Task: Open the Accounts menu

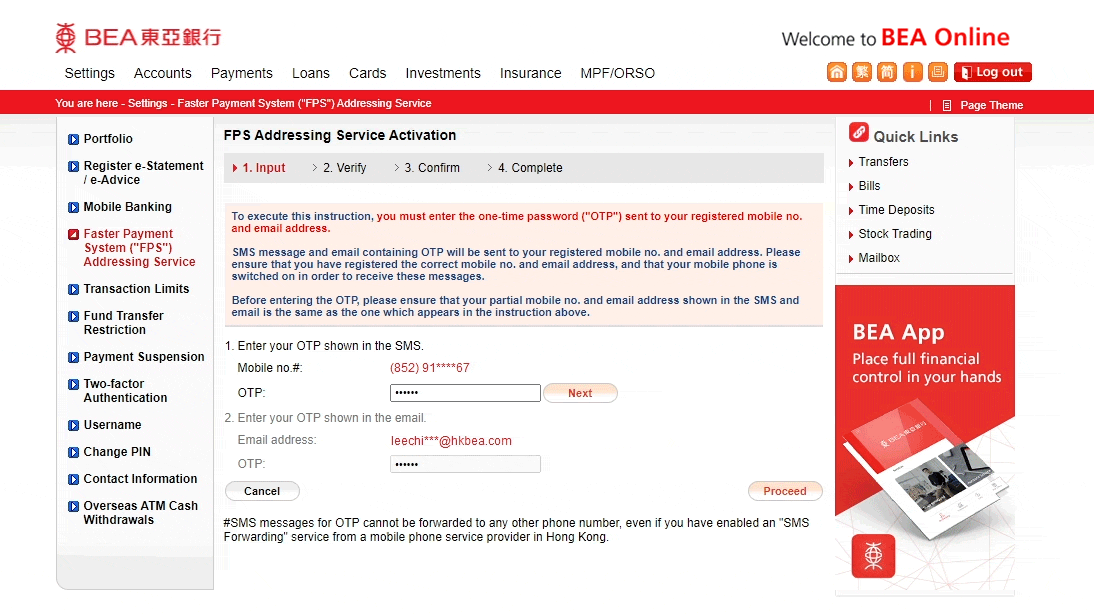Action: pyautogui.click(x=163, y=73)
